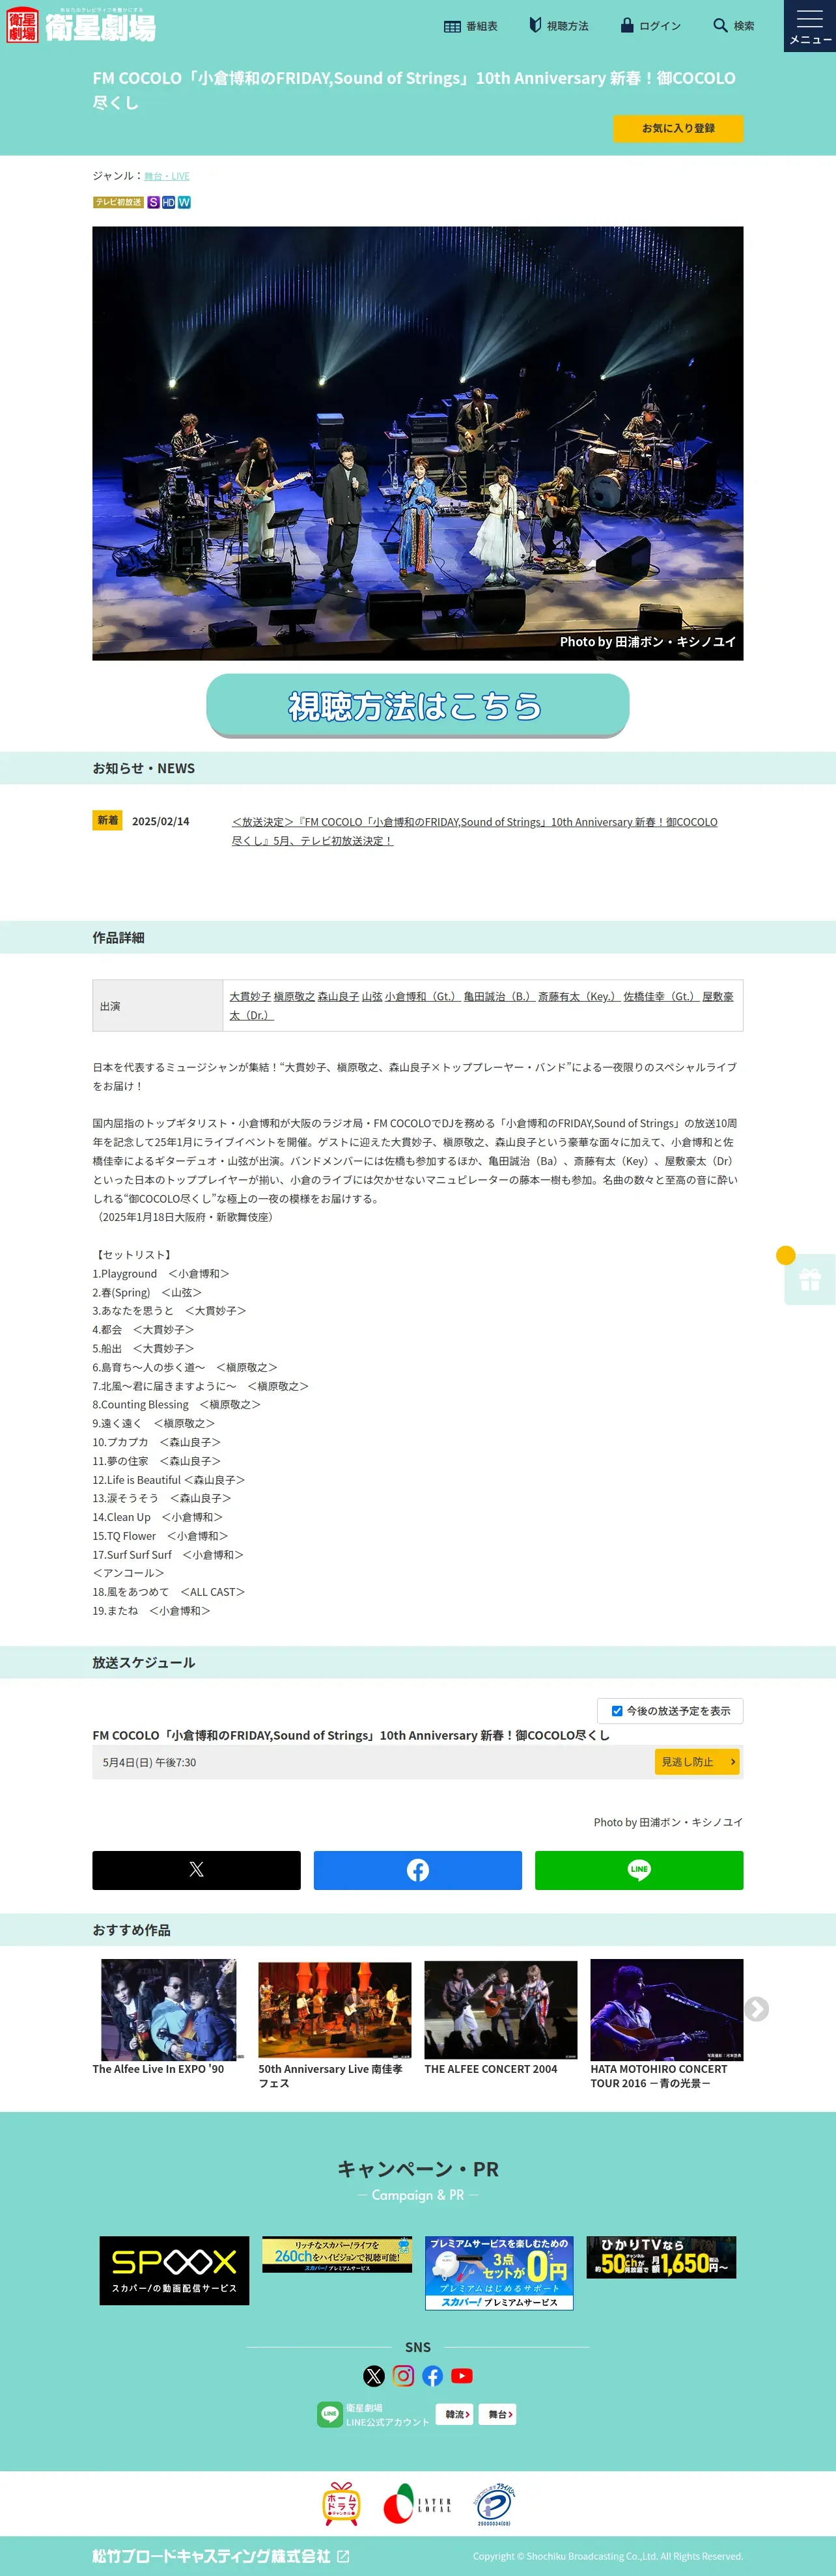Share on LINE with green button
Screen dimensions: 836x2576
[639, 1870]
